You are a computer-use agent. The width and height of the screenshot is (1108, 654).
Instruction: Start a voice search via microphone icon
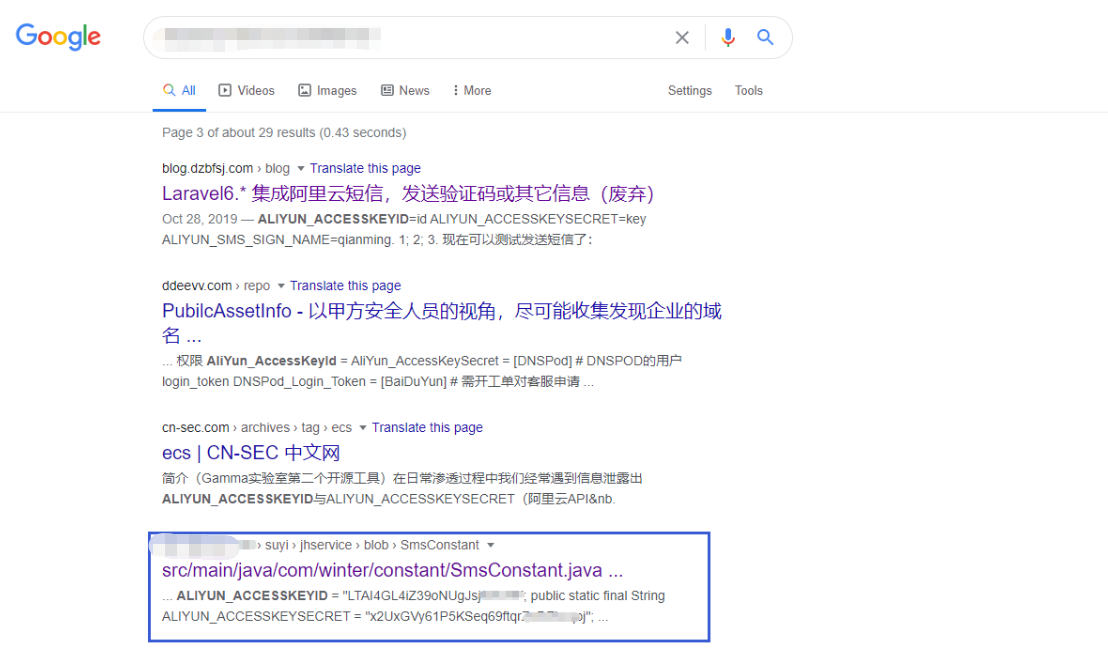point(727,37)
